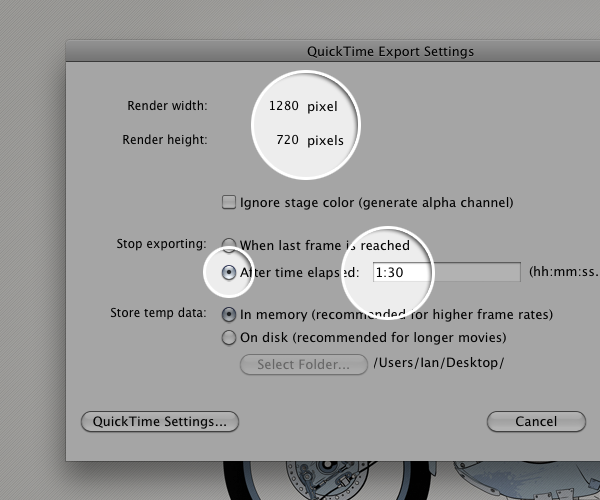Click the Render height label
The image size is (600, 500).
click(x=165, y=140)
